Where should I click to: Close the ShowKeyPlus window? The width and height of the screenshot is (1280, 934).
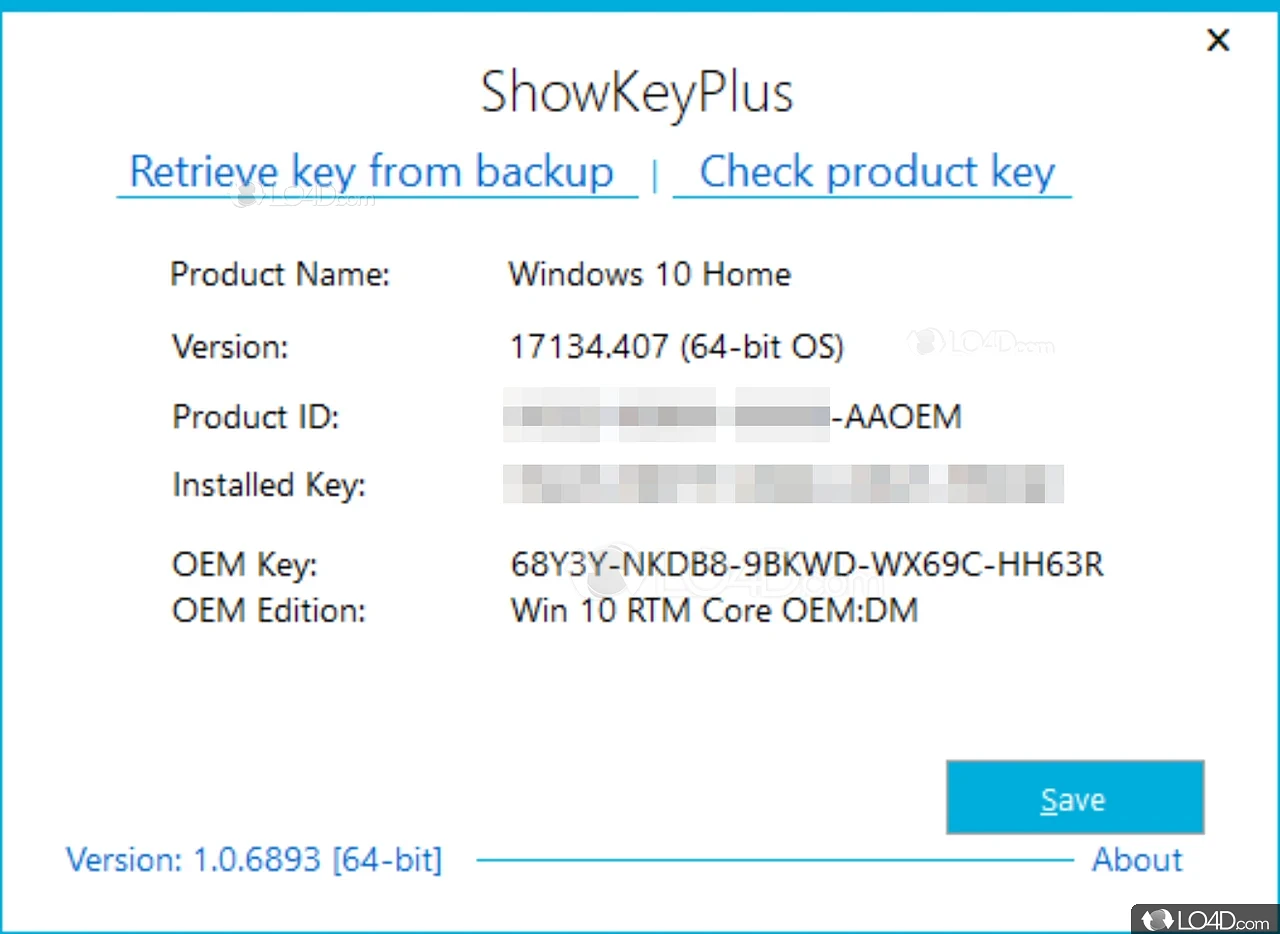1217,41
